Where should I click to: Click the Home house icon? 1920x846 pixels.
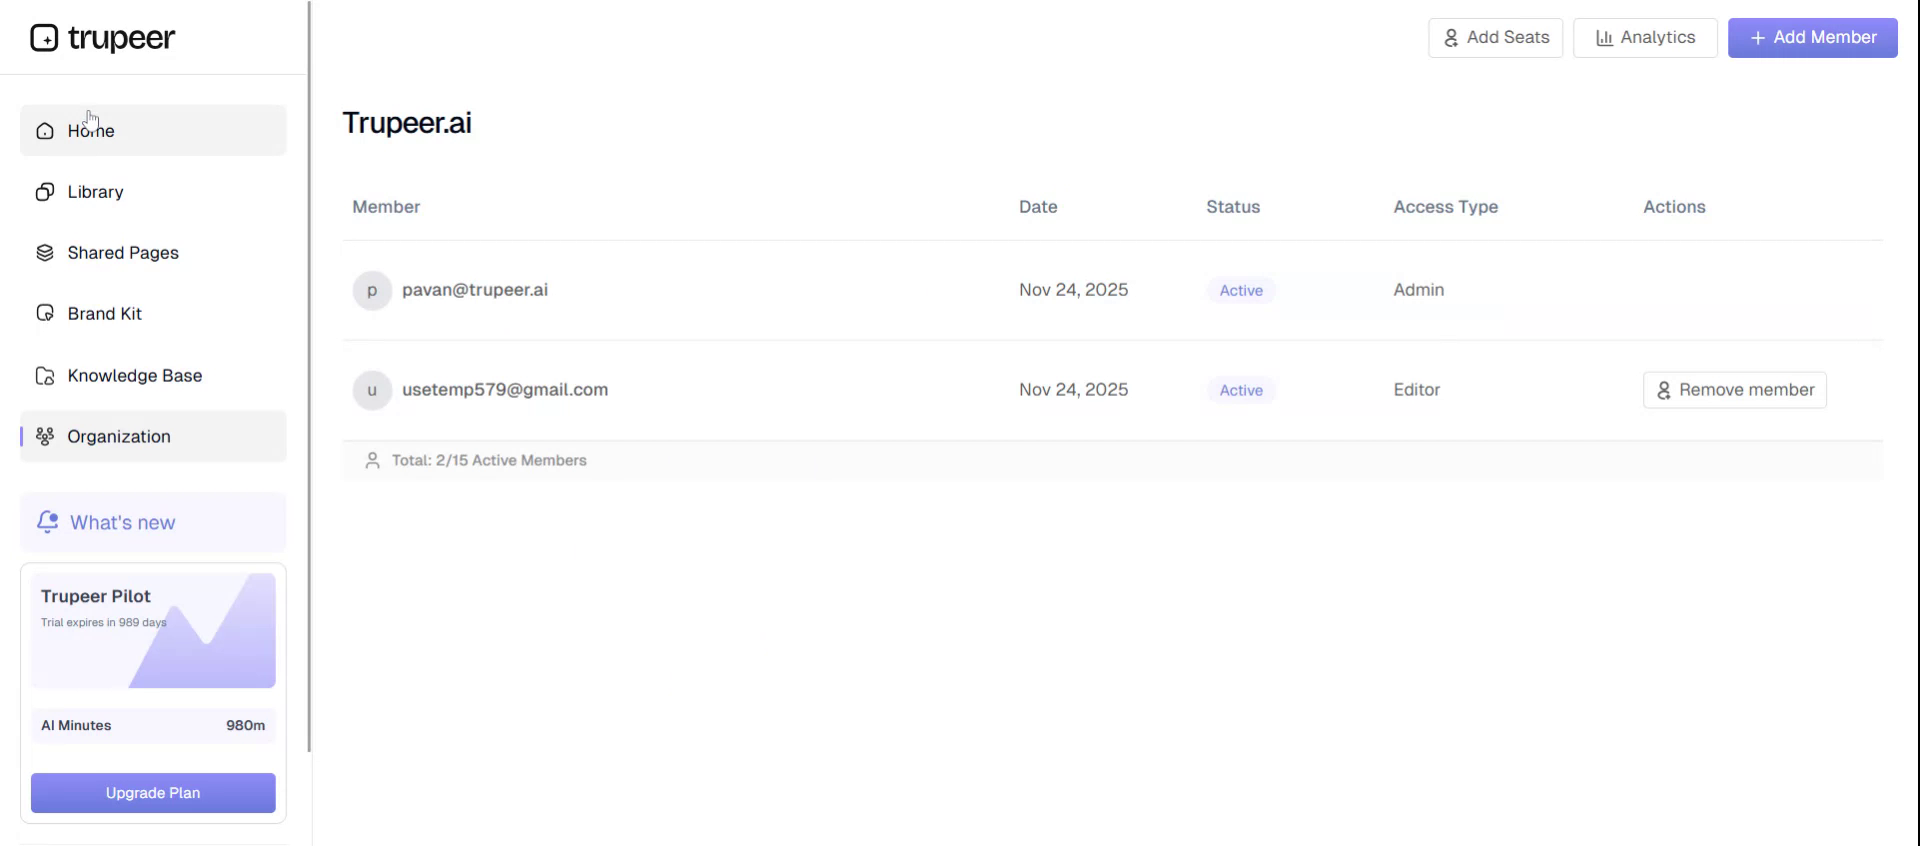(x=45, y=131)
